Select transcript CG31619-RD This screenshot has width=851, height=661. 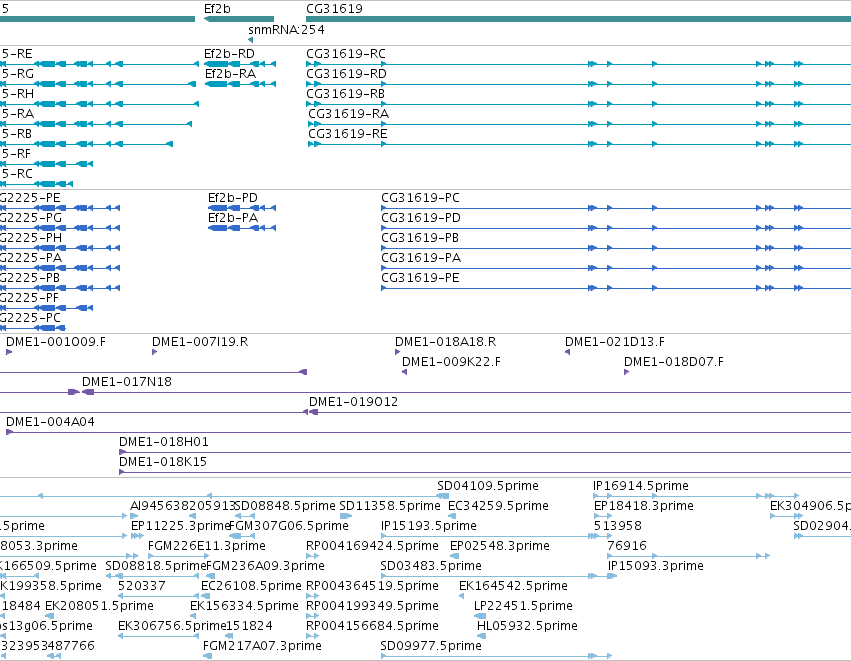(346, 74)
